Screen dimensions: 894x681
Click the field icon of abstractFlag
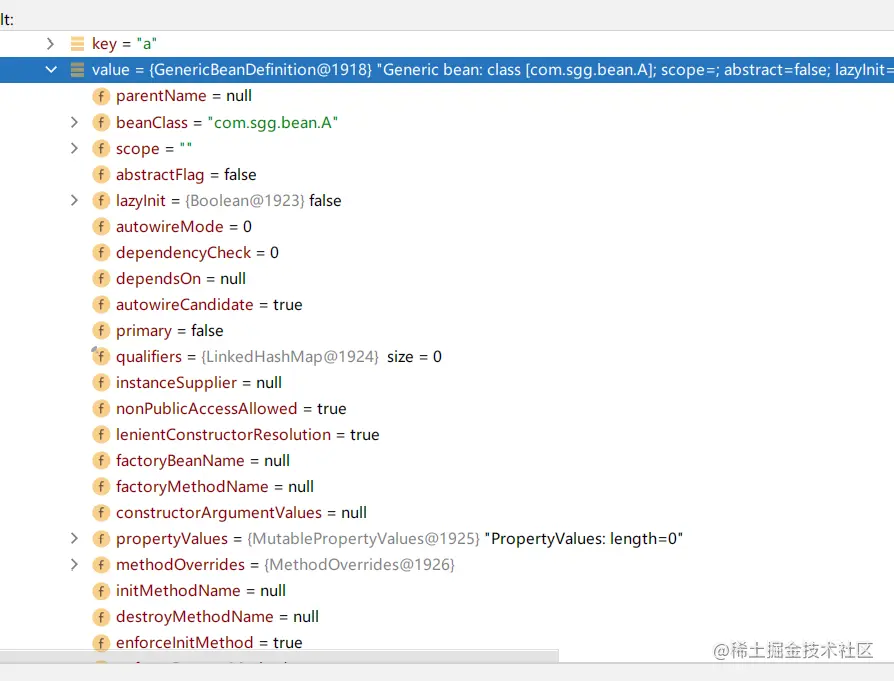(101, 175)
